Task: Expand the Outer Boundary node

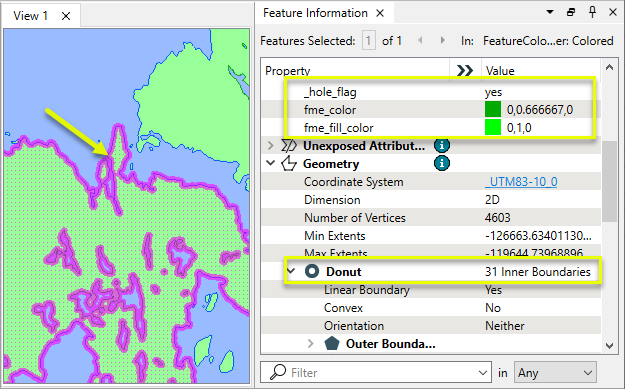Action: (311, 343)
